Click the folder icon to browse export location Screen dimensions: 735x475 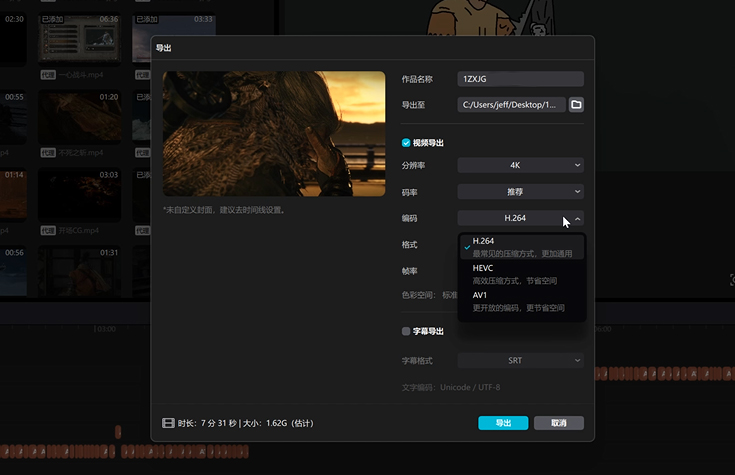[x=576, y=104]
